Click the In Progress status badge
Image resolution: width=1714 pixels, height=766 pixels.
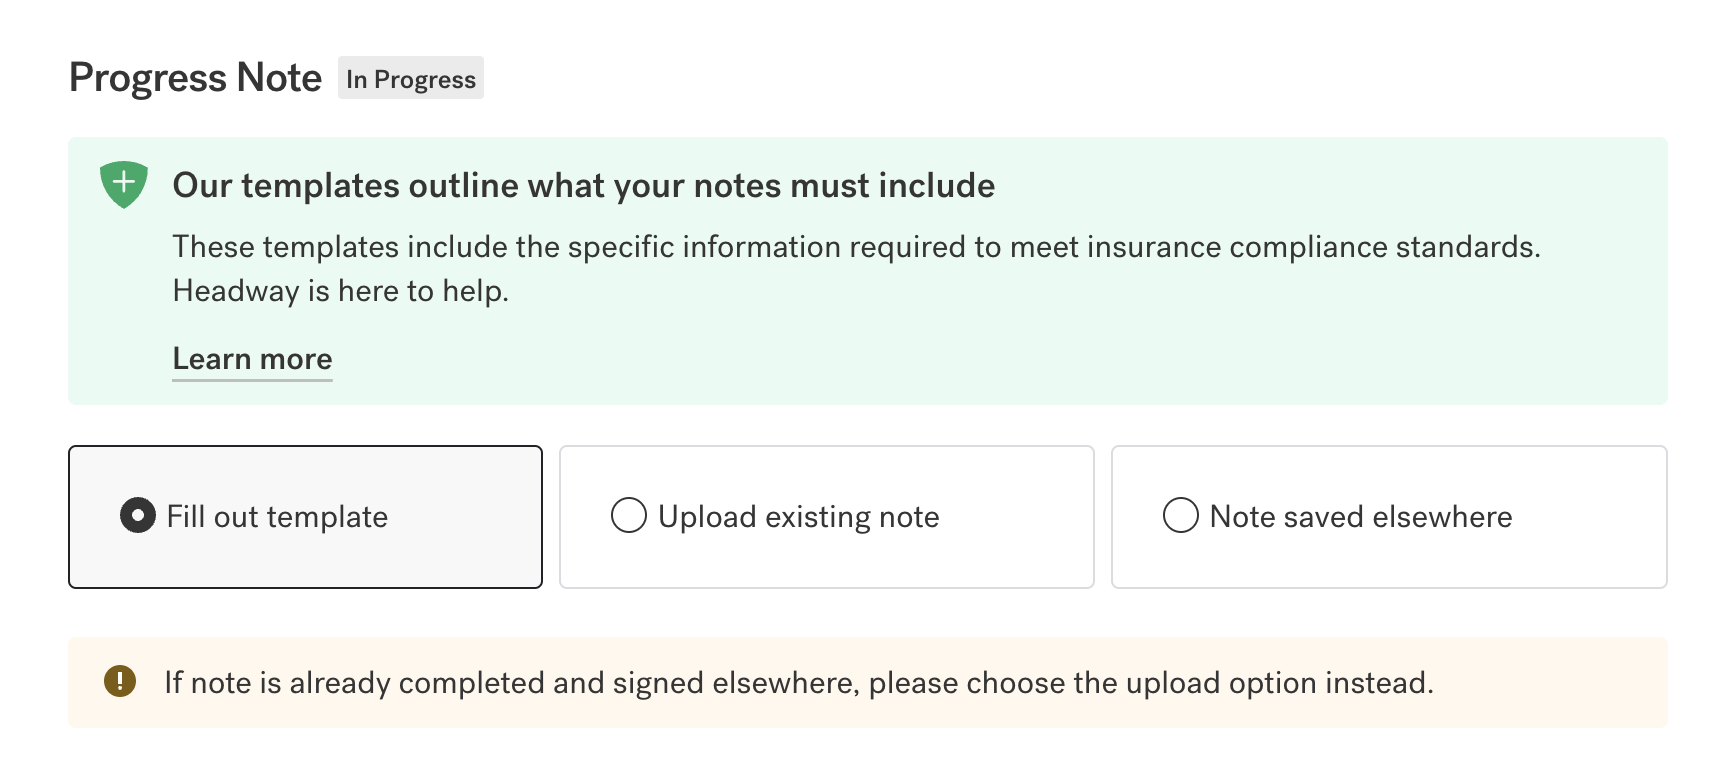click(411, 79)
